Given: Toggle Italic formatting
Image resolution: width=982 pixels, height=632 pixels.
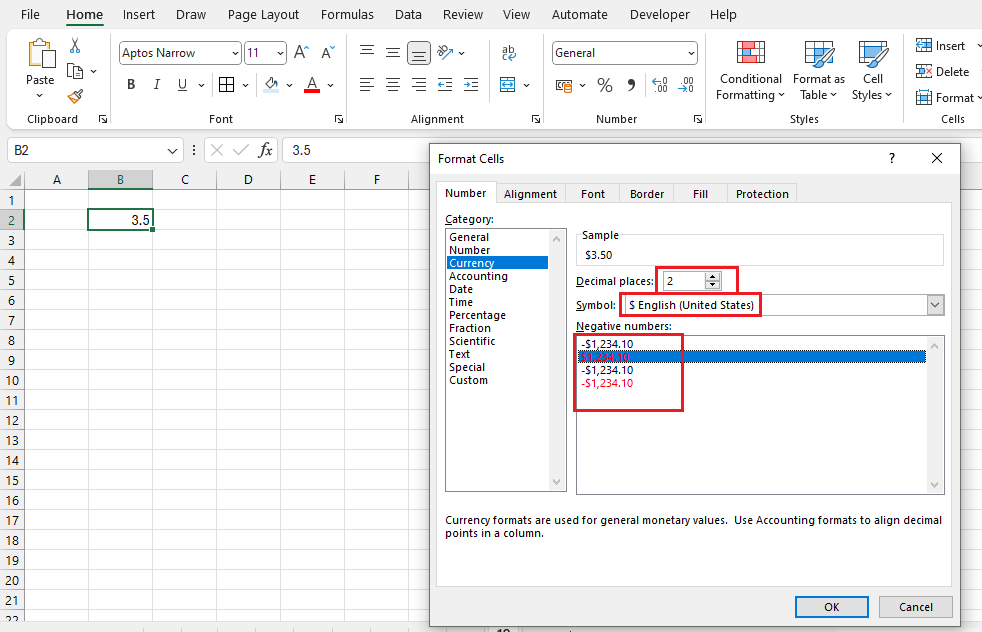Looking at the screenshot, I should pos(157,85).
